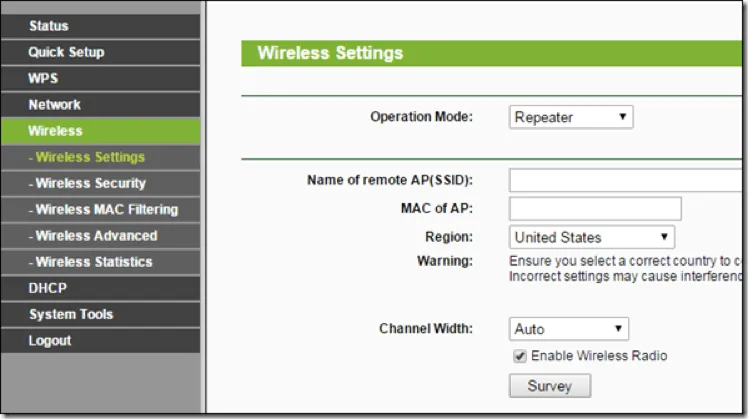Click the MAC of AP input field
This screenshot has height=419, width=748.
tap(595, 208)
